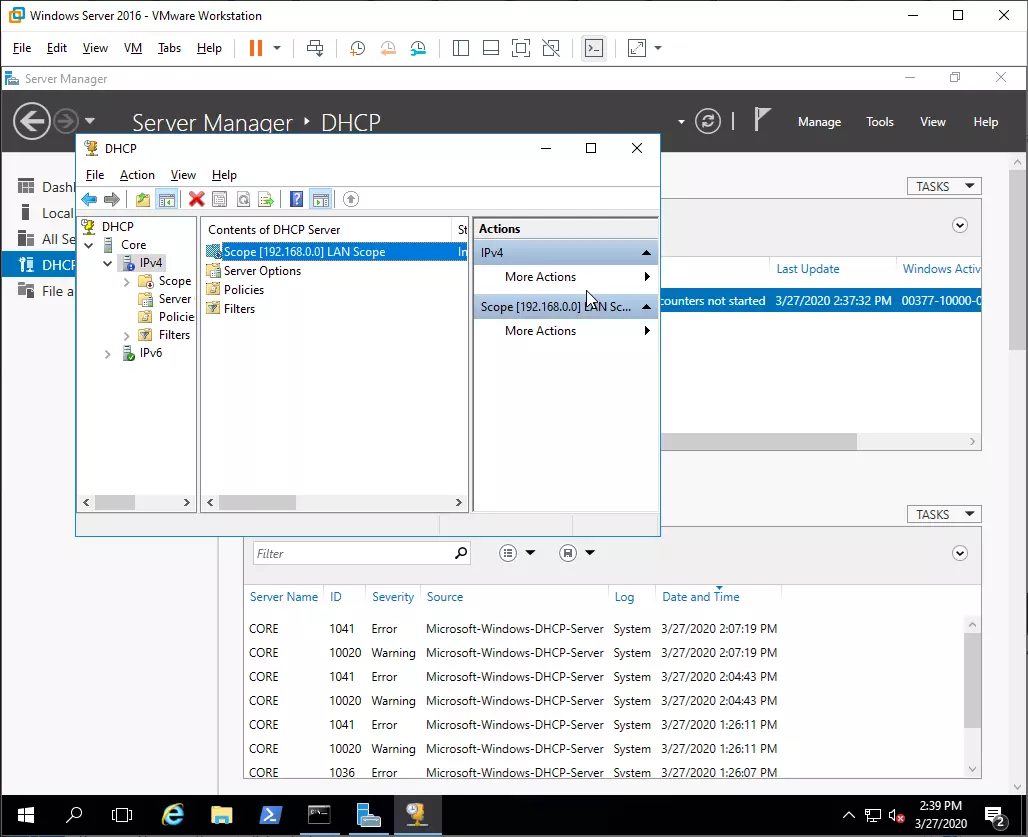Open More Actions under IPv4

[566, 277]
